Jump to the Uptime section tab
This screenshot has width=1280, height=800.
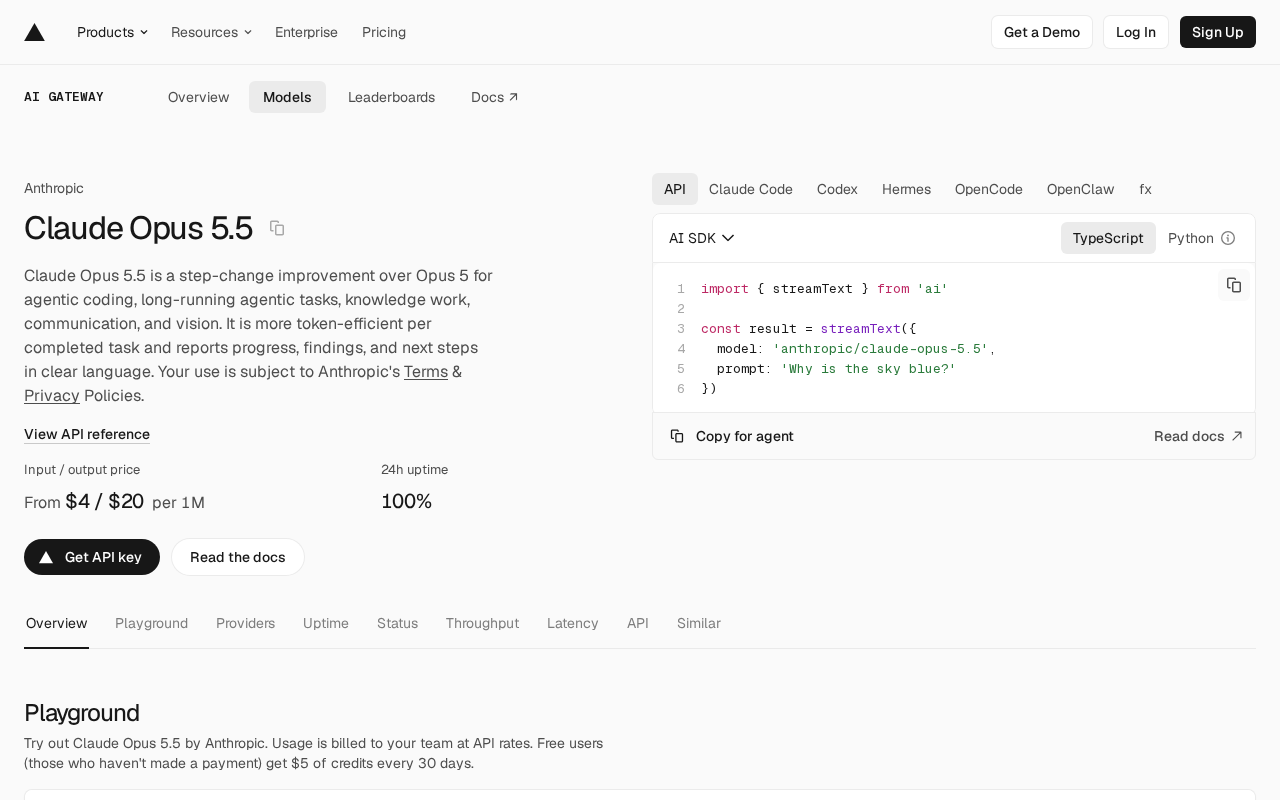point(326,623)
